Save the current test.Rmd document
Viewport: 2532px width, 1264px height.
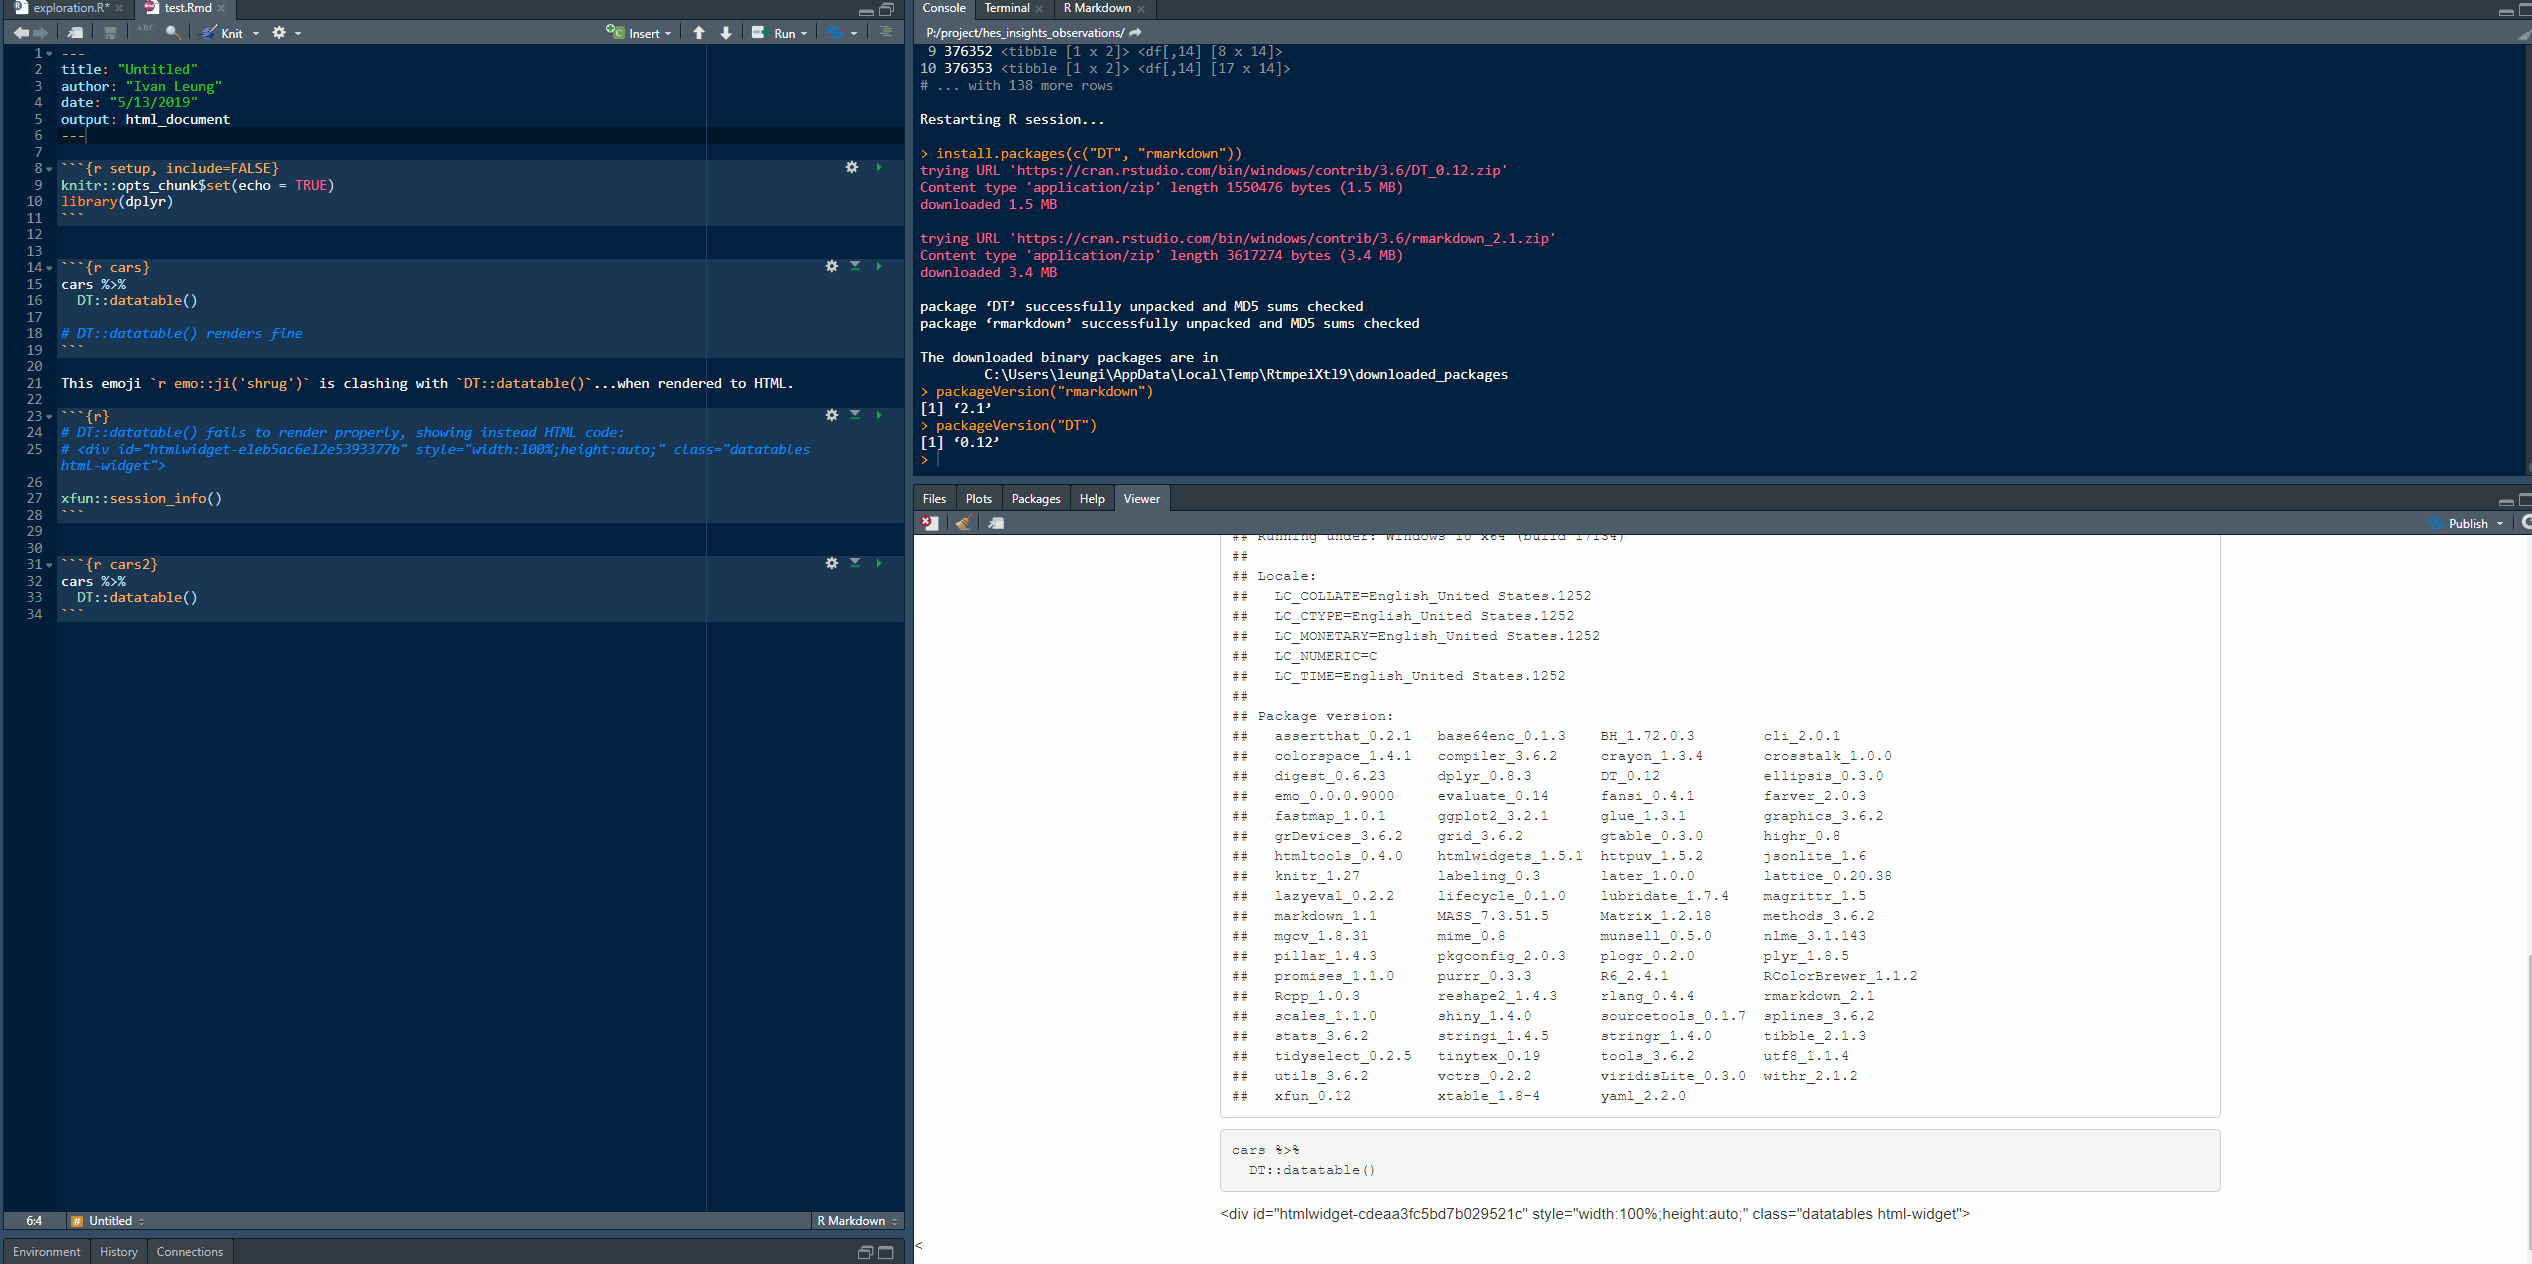(x=110, y=33)
